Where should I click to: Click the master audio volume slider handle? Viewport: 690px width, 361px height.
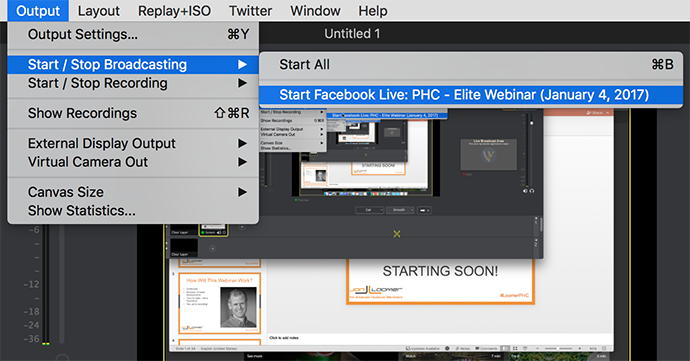coord(532,123)
